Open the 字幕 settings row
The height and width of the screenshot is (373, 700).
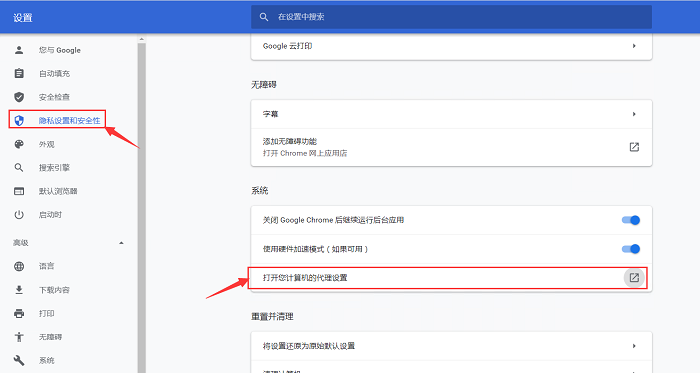click(x=451, y=114)
